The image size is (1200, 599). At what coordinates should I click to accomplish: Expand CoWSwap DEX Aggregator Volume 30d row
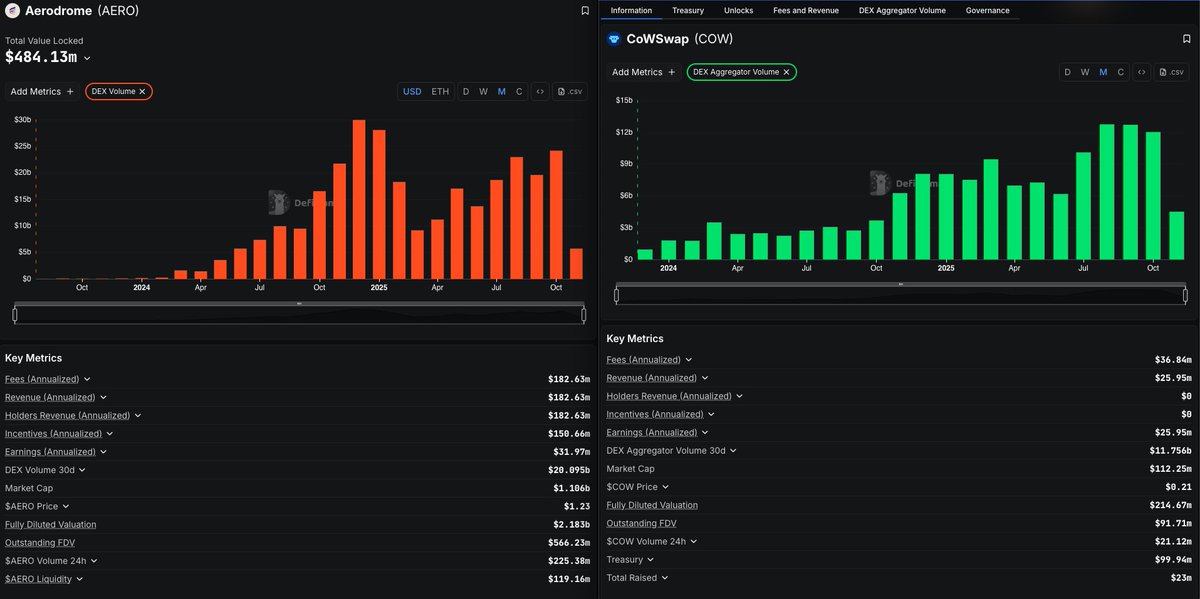click(733, 451)
